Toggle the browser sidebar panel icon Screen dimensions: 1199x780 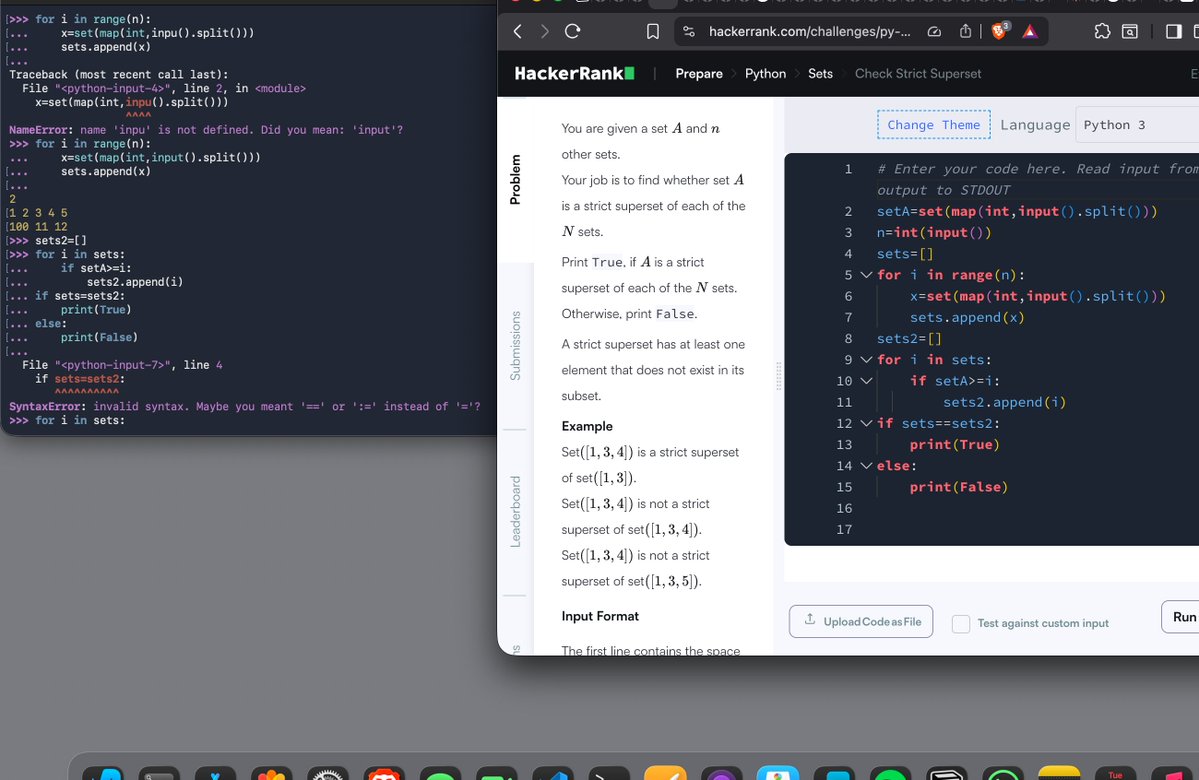pyautogui.click(x=1173, y=31)
